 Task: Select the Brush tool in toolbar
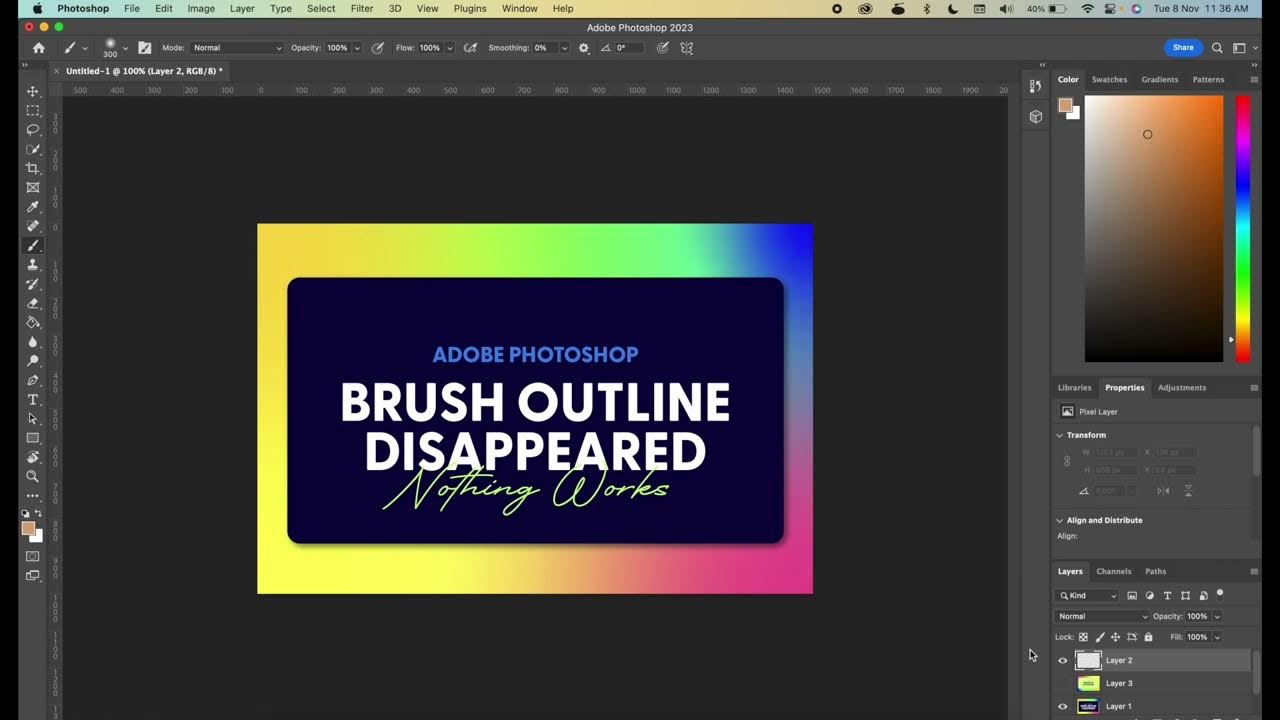pyautogui.click(x=33, y=245)
